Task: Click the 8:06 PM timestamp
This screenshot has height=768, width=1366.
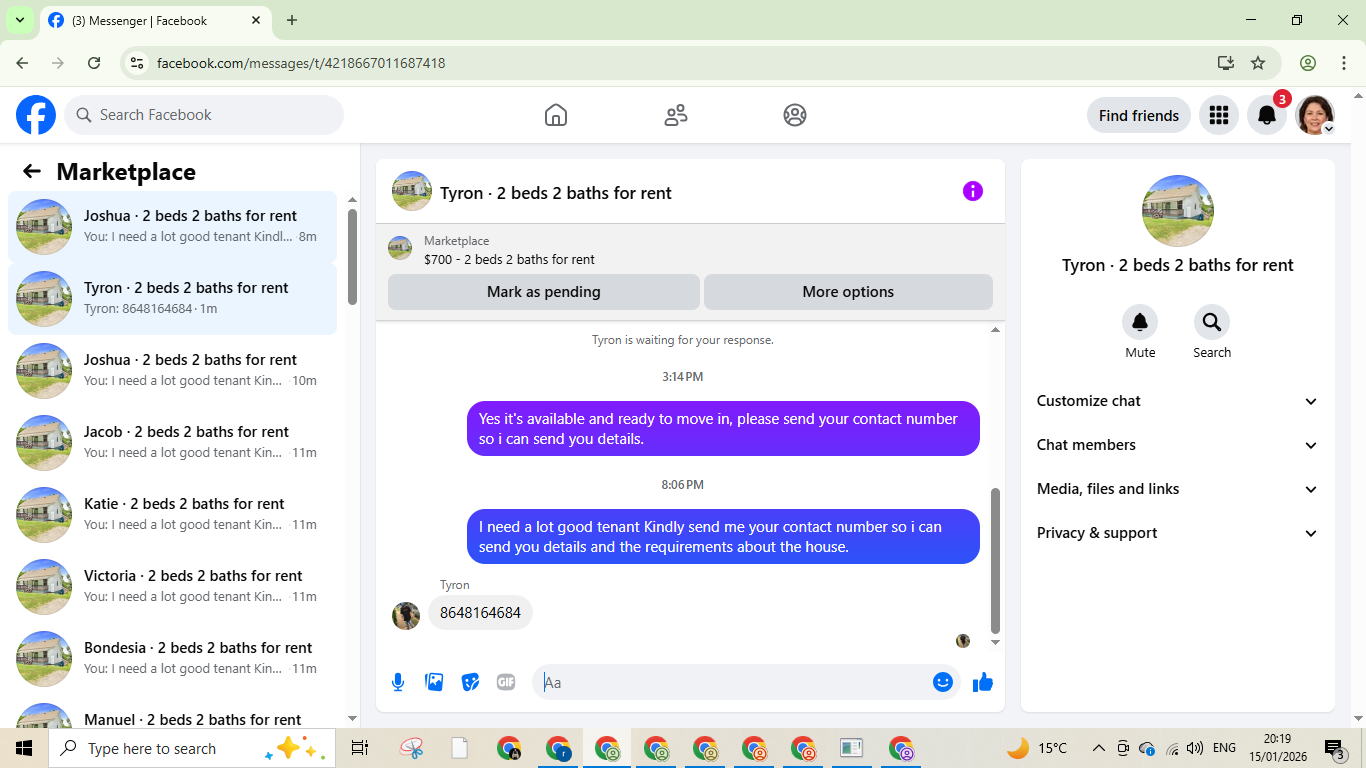Action: click(x=682, y=484)
